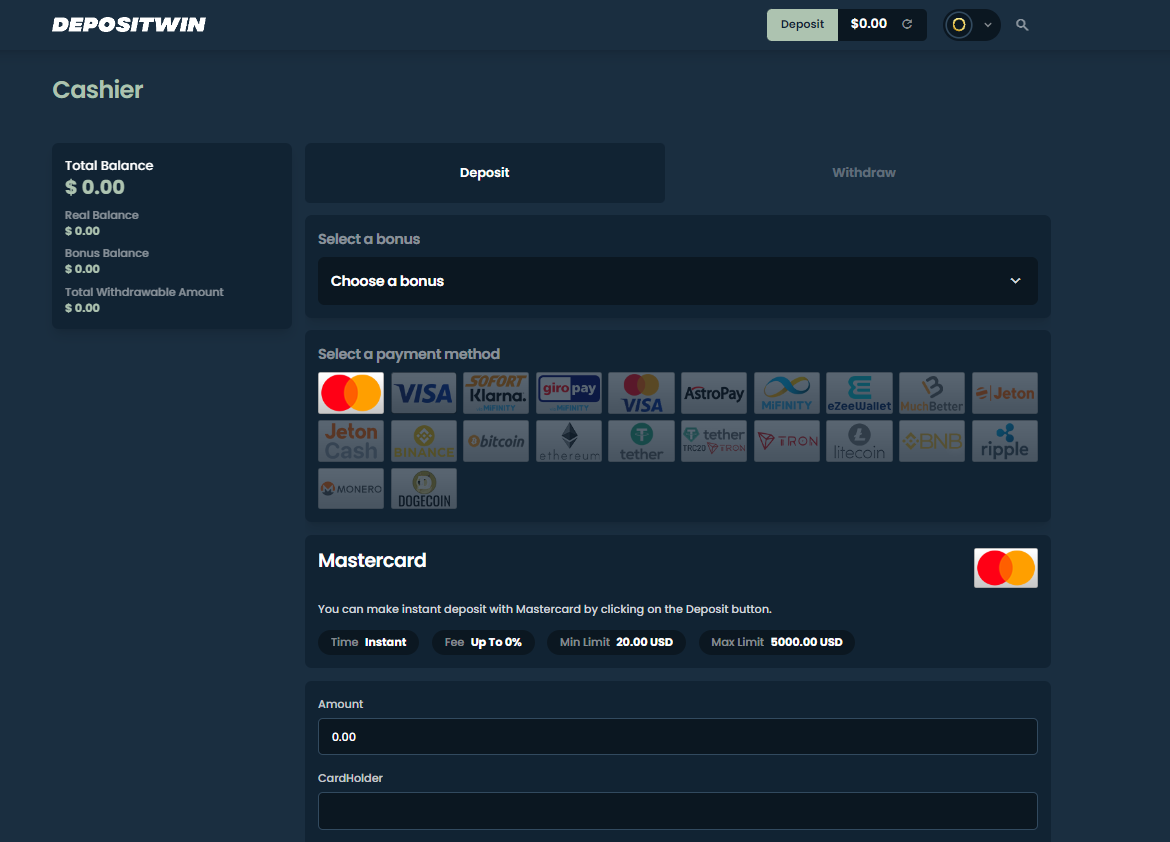Select the TRON payment icon

point(786,440)
